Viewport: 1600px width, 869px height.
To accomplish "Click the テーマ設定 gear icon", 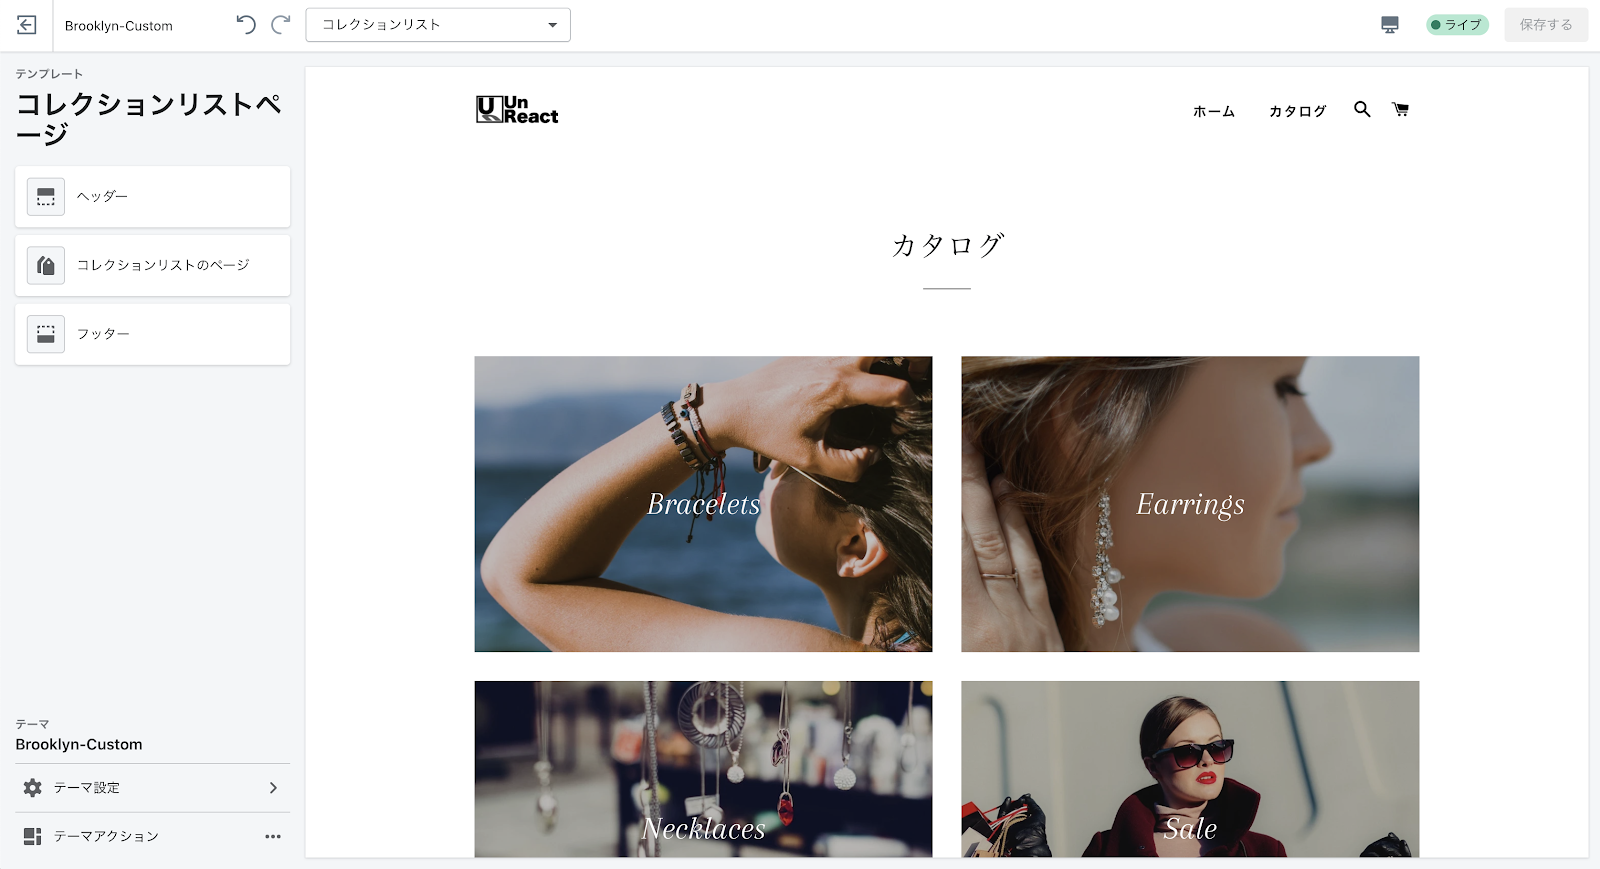I will (x=33, y=788).
